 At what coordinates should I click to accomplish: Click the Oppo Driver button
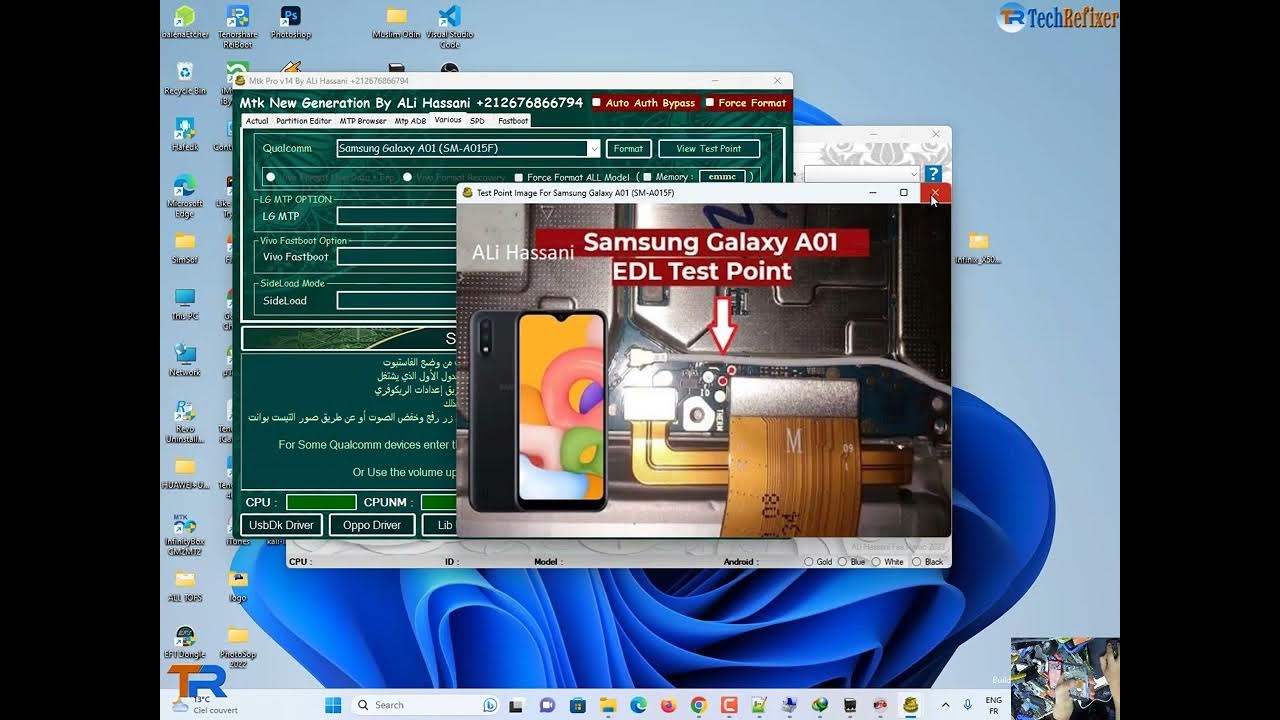372,525
